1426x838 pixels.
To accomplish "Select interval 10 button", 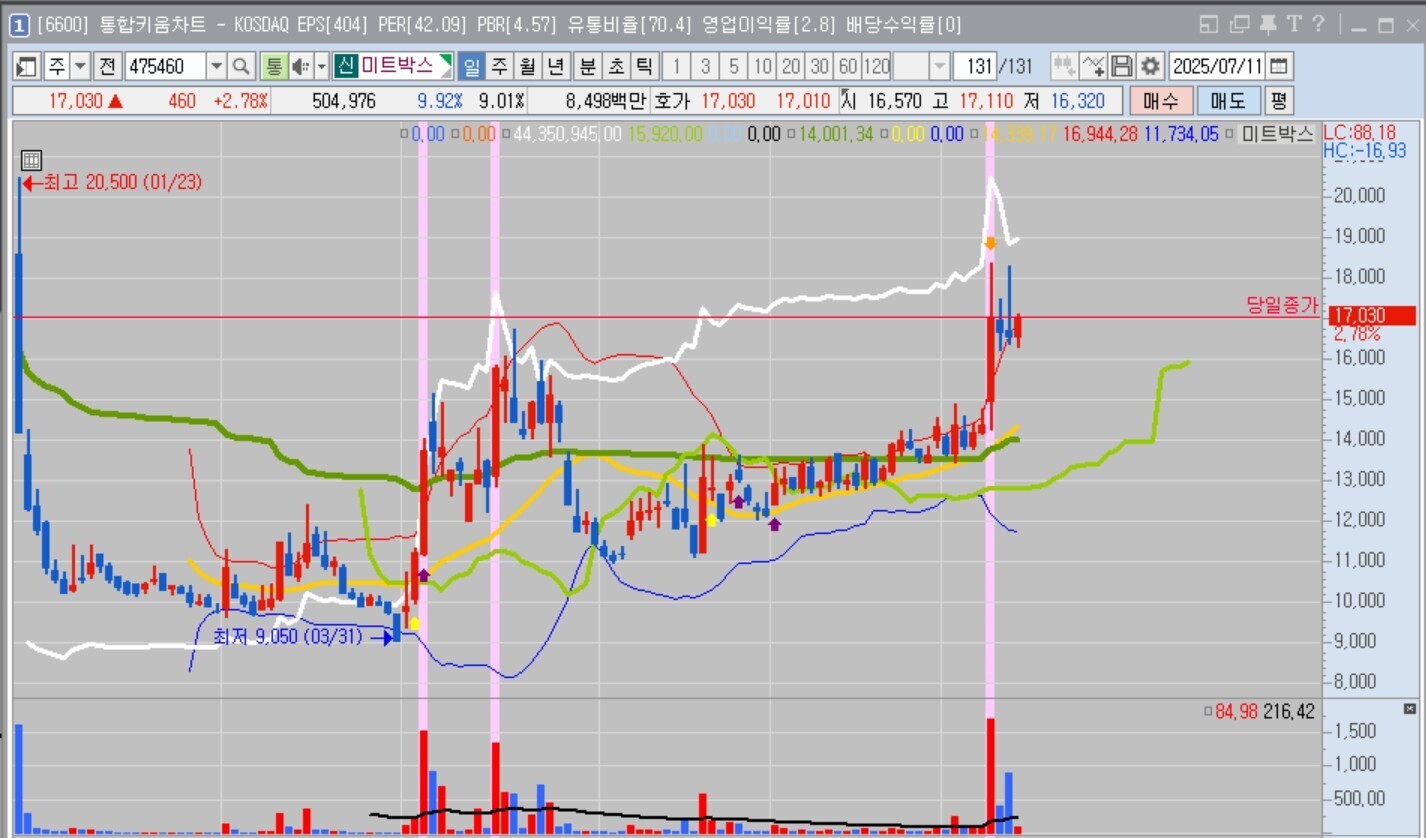I will coord(762,67).
